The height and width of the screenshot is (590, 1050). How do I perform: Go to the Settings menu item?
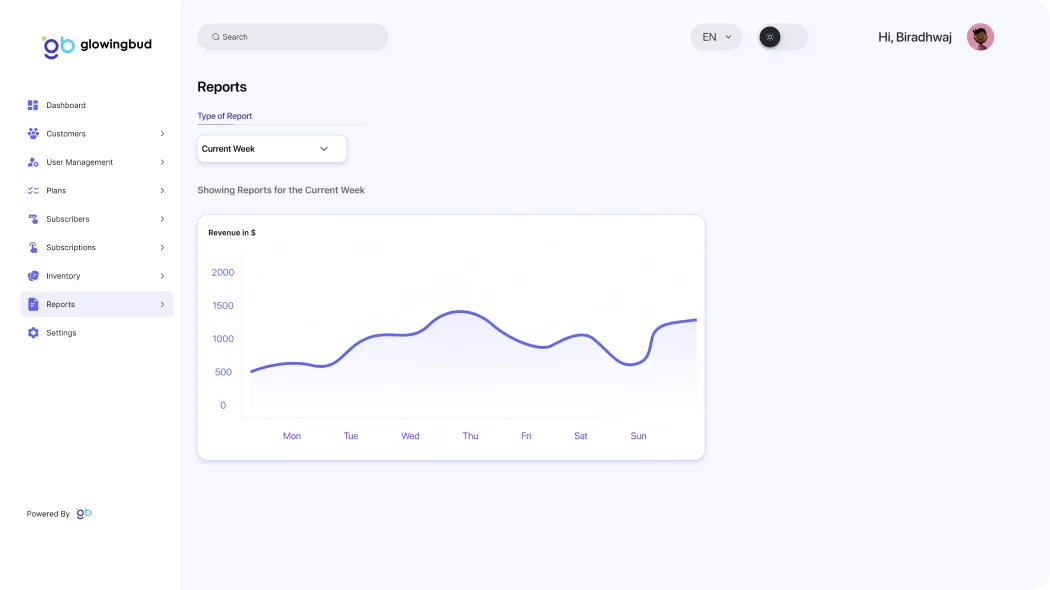pos(61,333)
